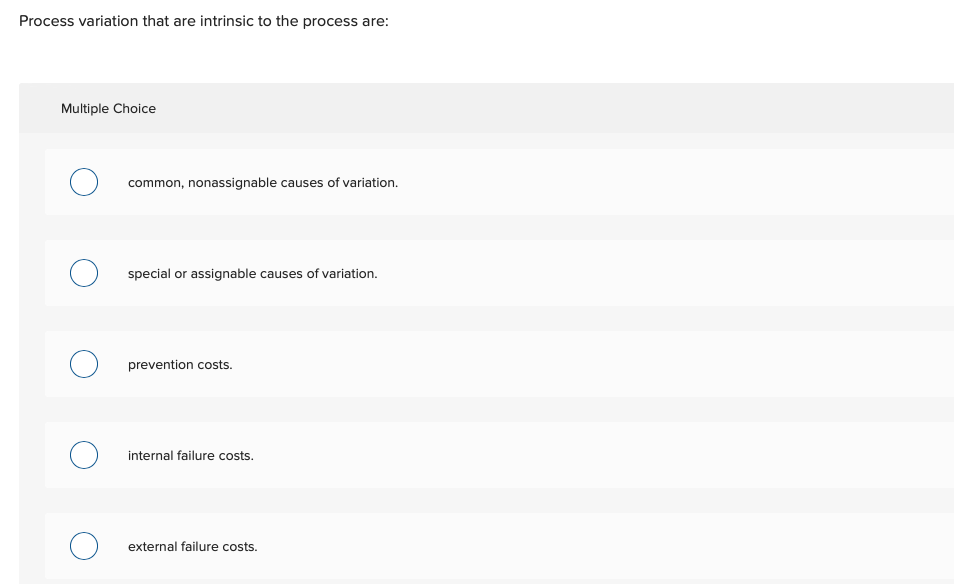Select the radio button for special assignable causes

click(x=84, y=273)
